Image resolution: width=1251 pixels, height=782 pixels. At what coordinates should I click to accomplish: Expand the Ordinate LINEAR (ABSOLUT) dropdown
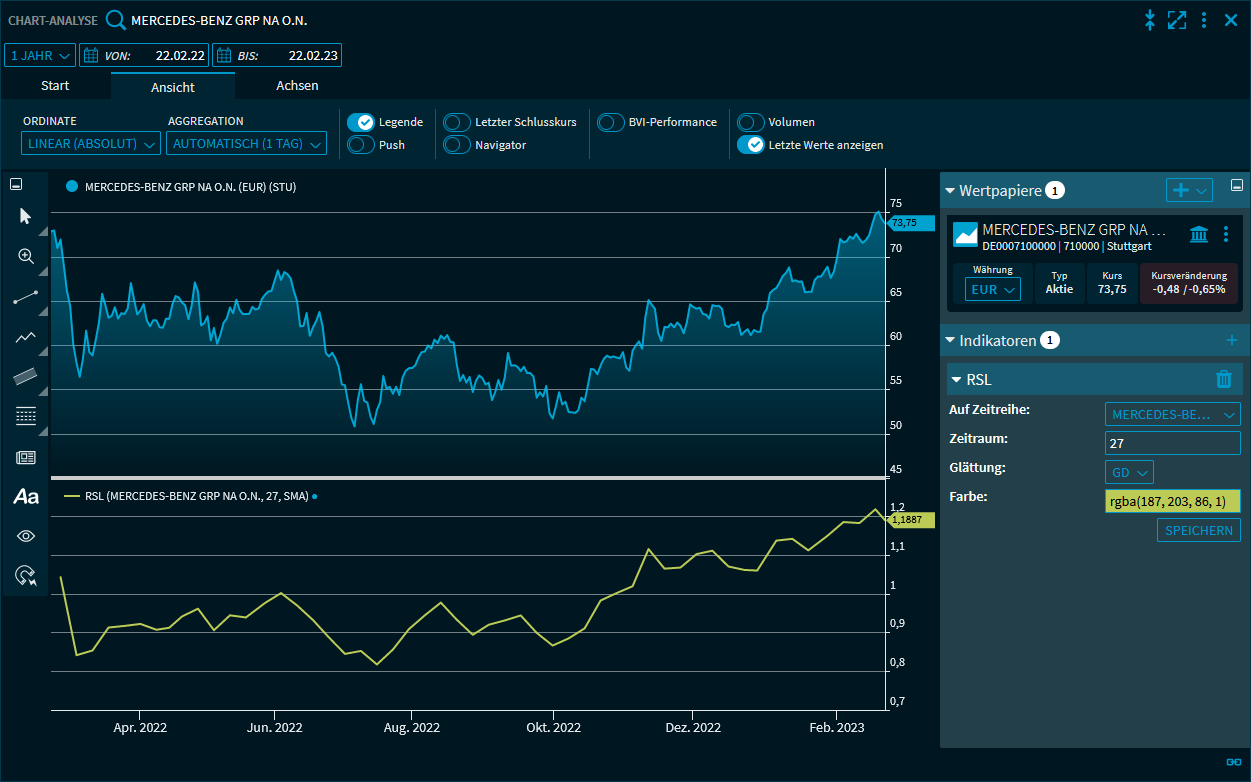[91, 144]
